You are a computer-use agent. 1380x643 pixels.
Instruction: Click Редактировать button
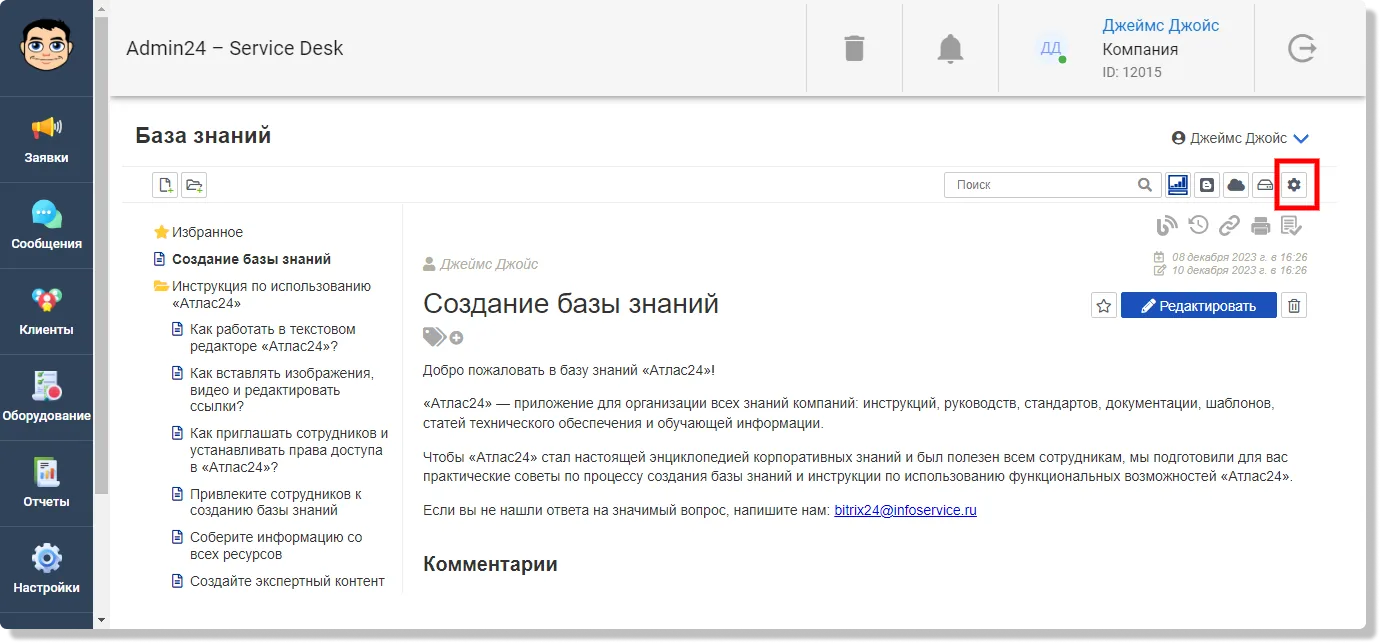pyautogui.click(x=1199, y=306)
